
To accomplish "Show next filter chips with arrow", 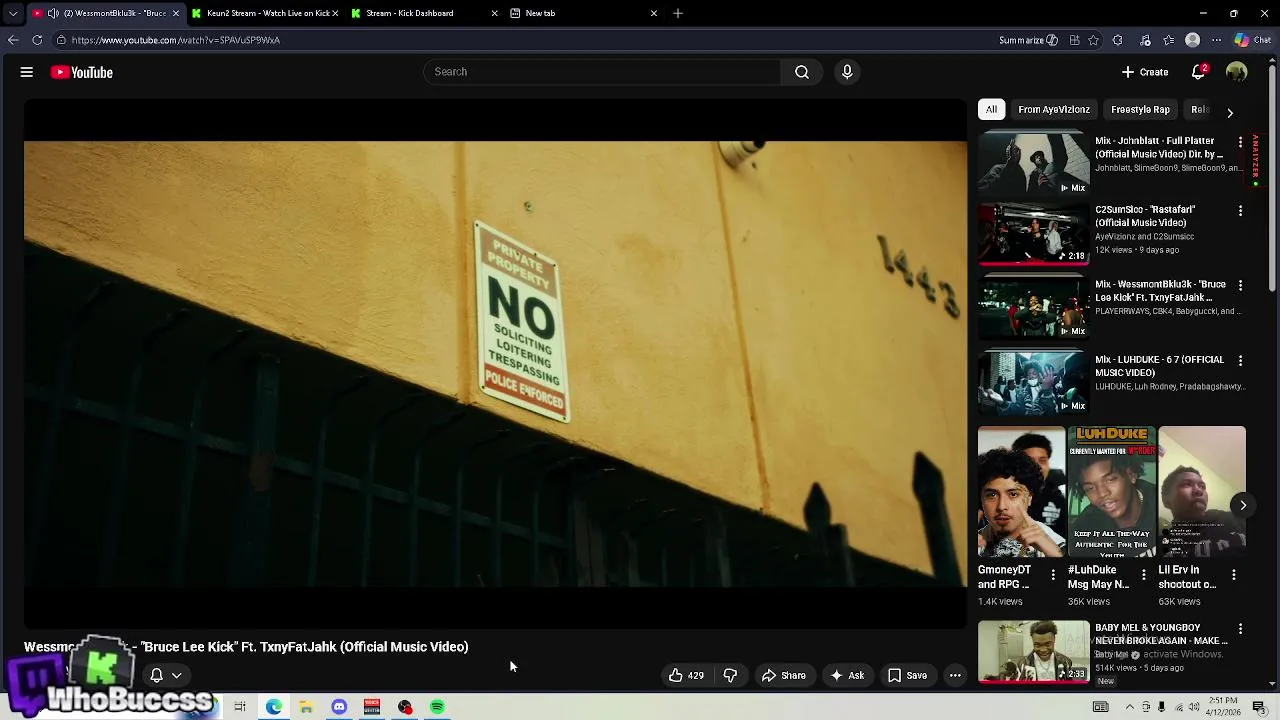I will [1230, 113].
